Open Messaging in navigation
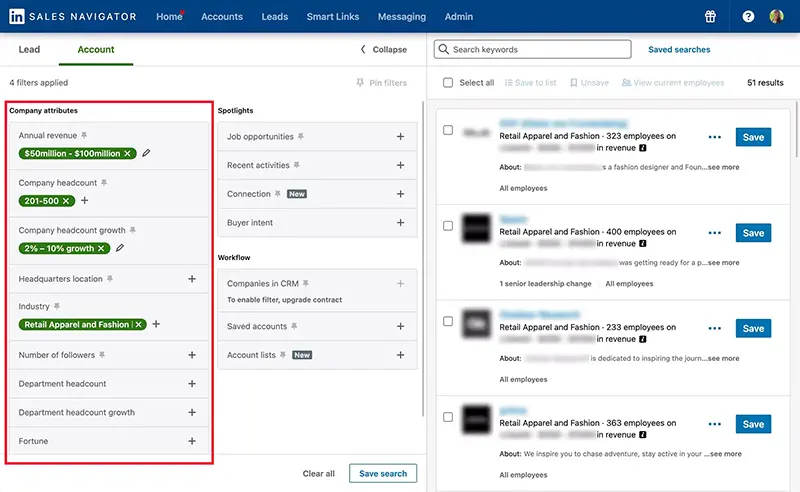Viewport: 800px width, 492px height. coord(402,16)
